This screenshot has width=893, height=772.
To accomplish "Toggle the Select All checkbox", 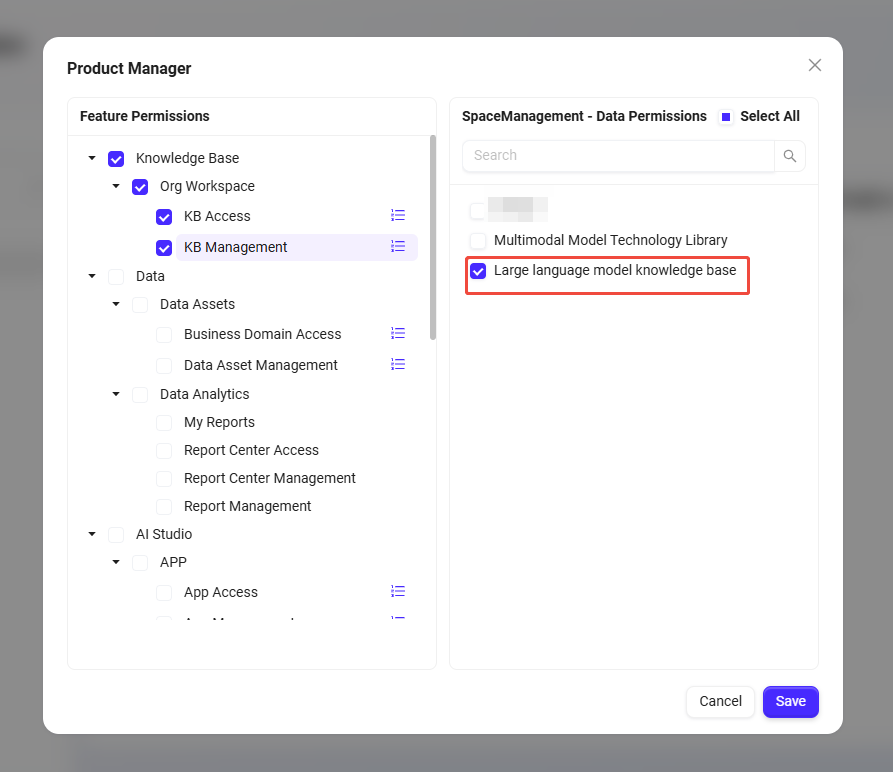I will pos(726,117).
